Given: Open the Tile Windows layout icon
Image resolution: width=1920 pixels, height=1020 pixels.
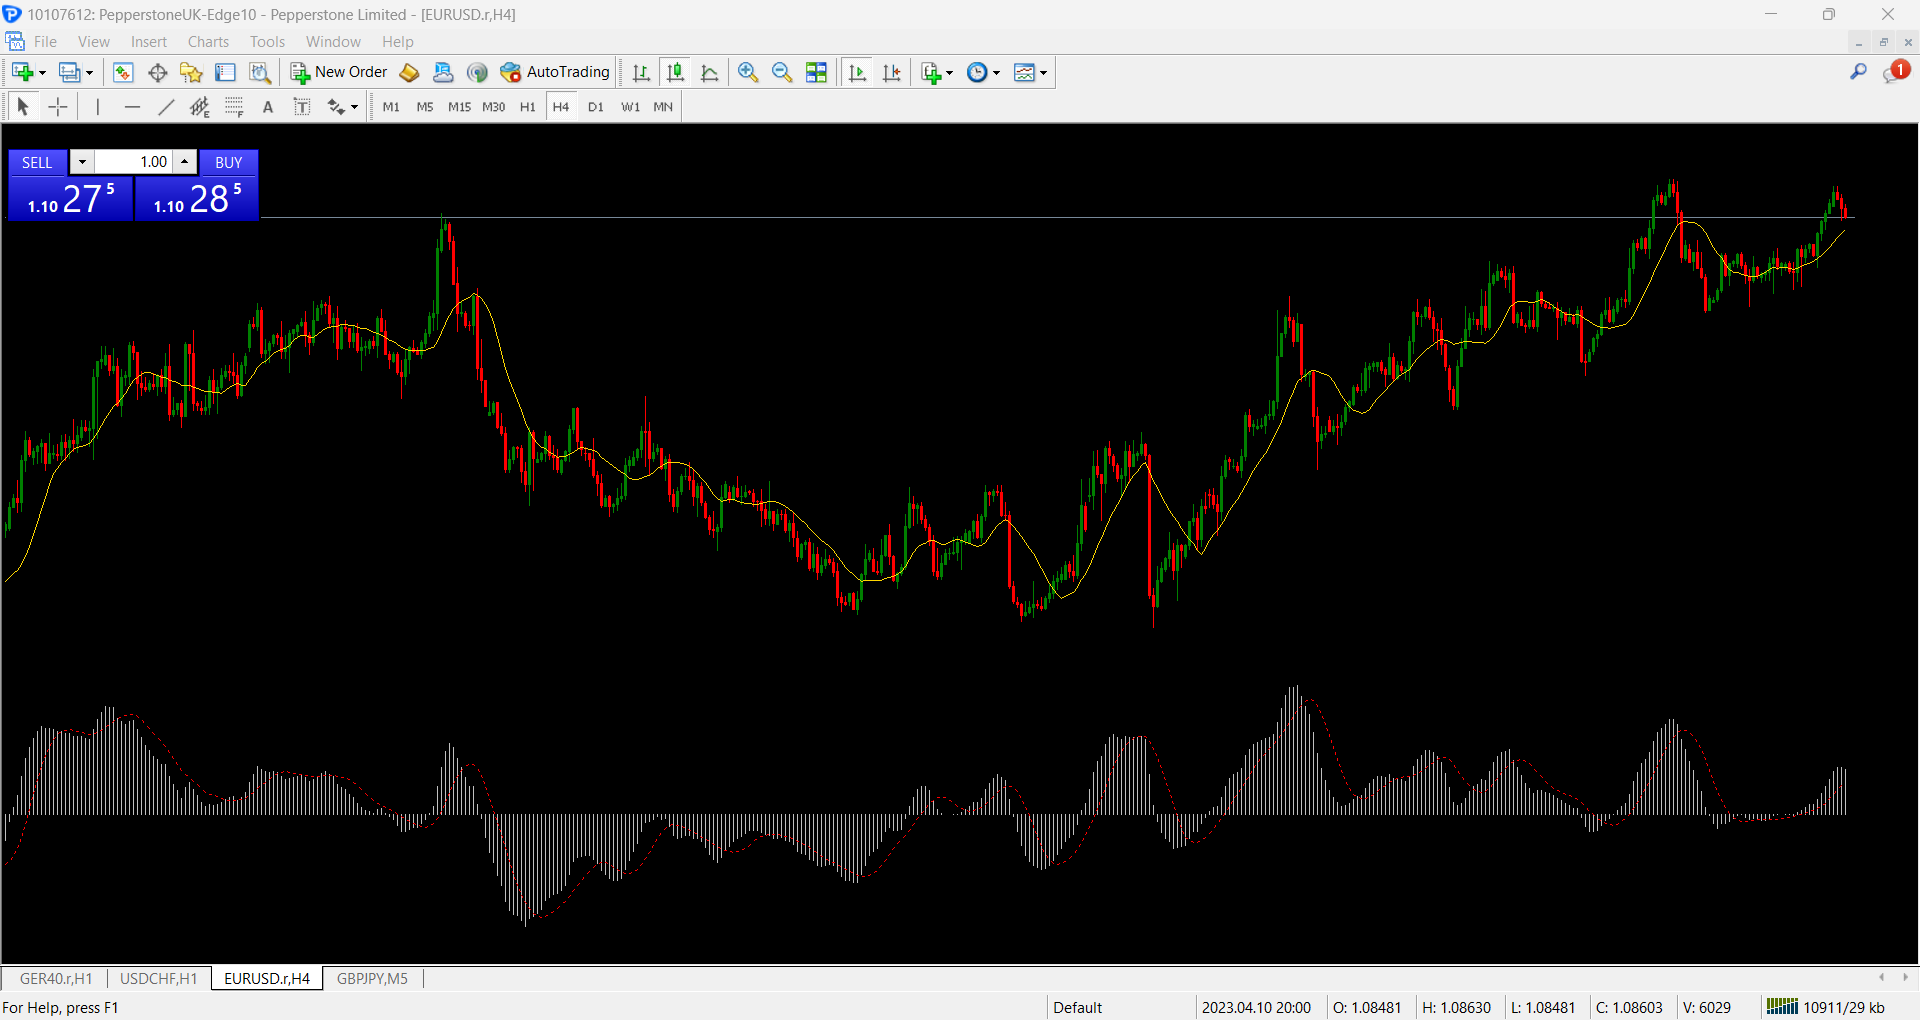Looking at the screenshot, I should tap(816, 72).
